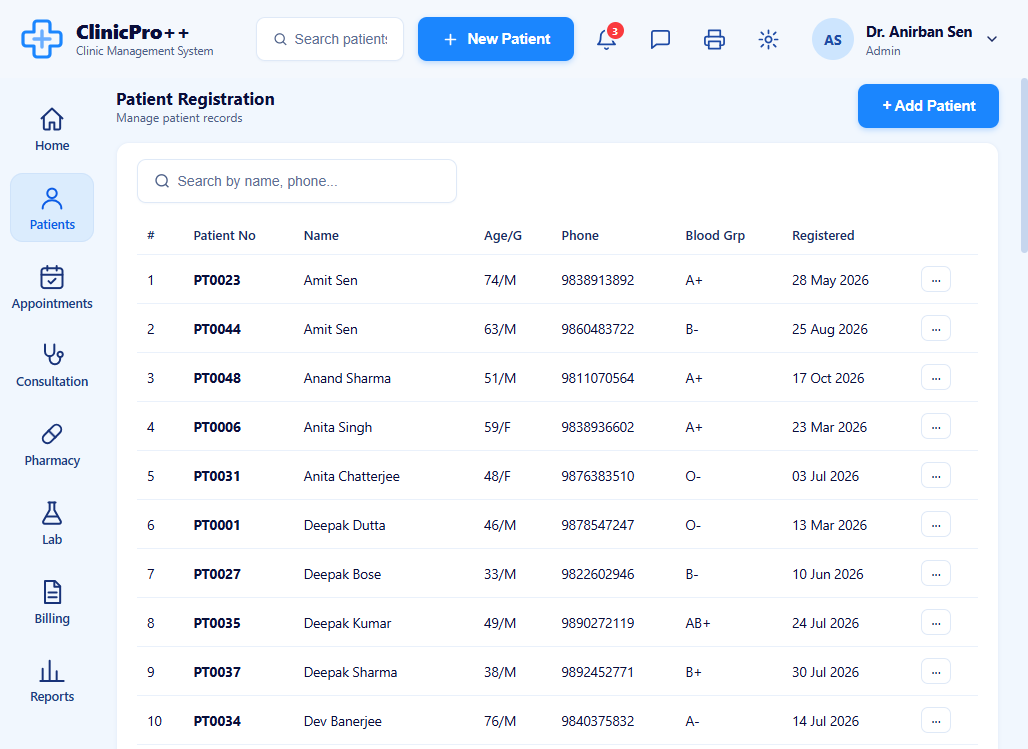
Task: Click the Patient No column header
Action: [x=224, y=235]
